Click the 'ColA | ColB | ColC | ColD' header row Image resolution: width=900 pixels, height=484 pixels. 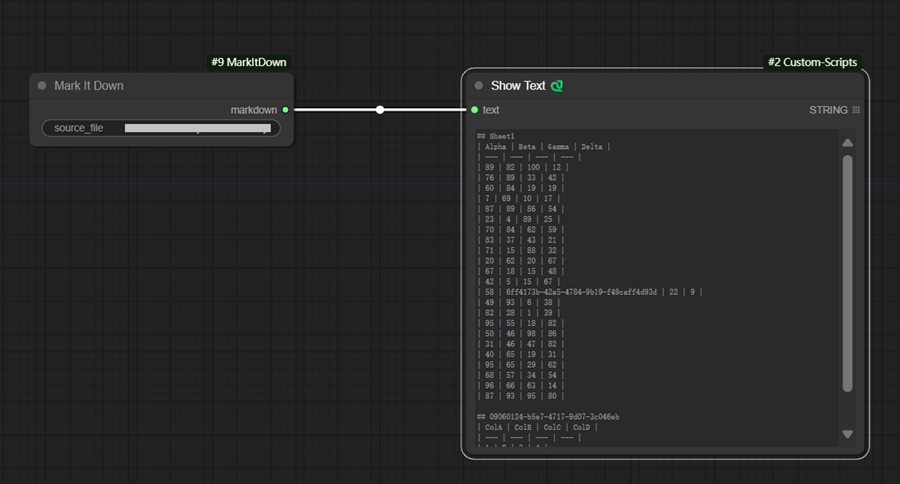(x=537, y=427)
